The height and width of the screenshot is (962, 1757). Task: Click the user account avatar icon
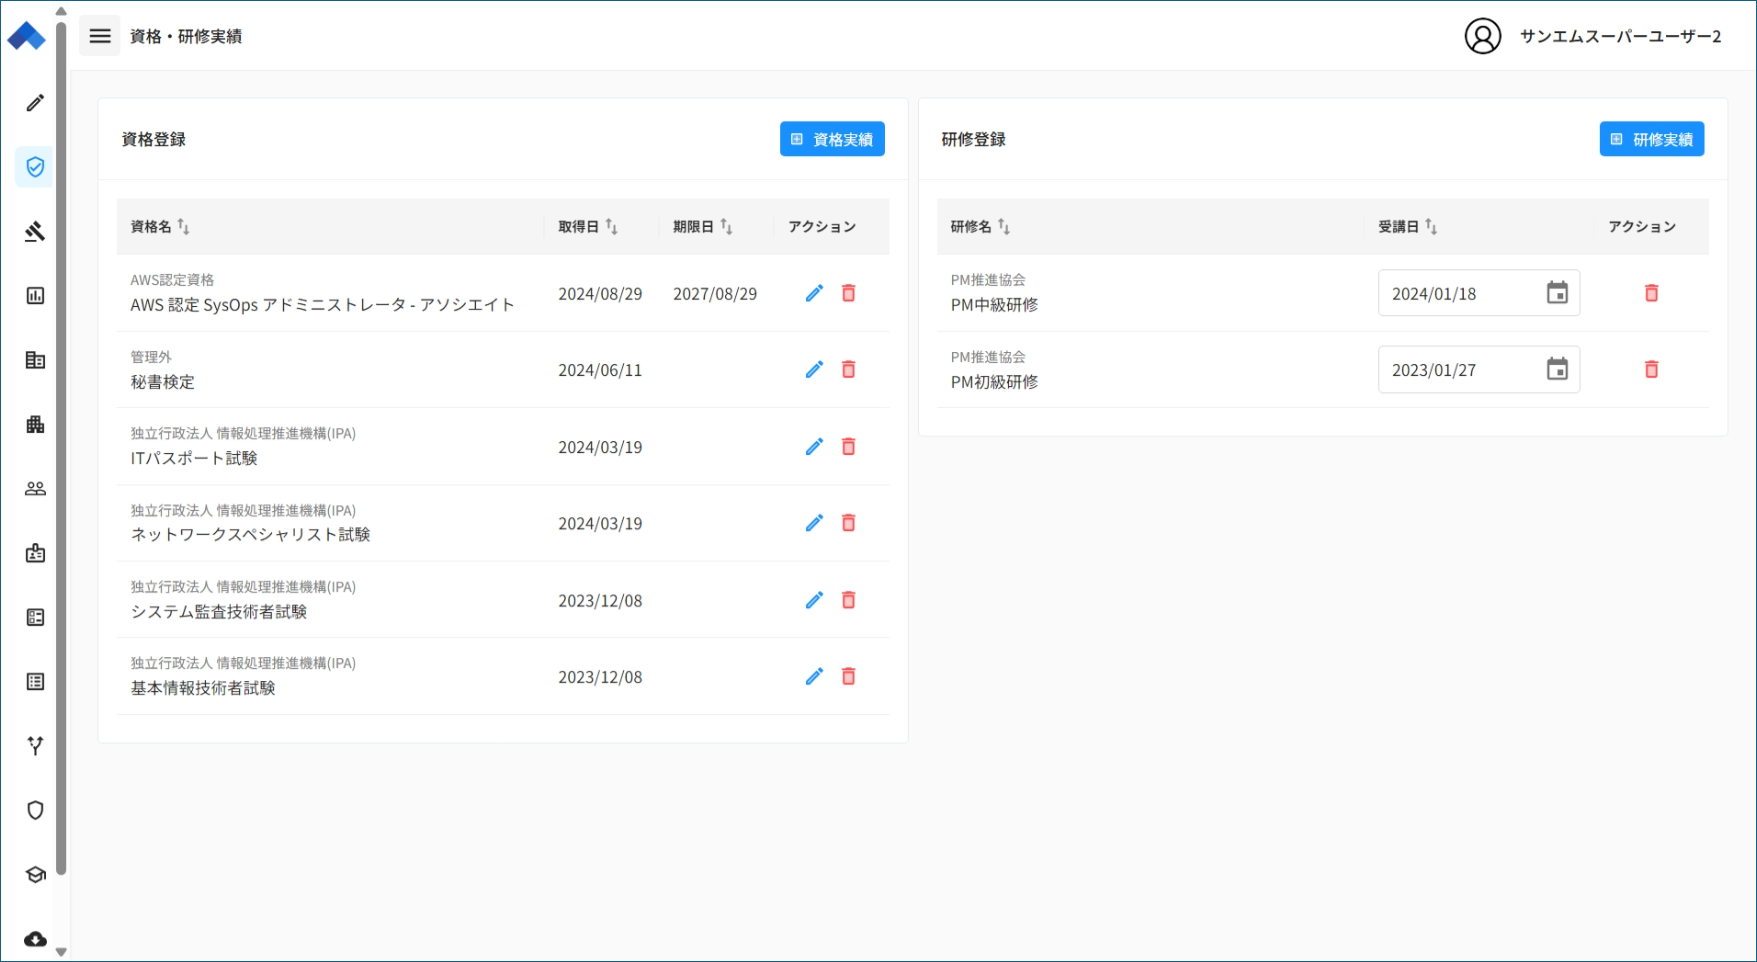point(1483,36)
